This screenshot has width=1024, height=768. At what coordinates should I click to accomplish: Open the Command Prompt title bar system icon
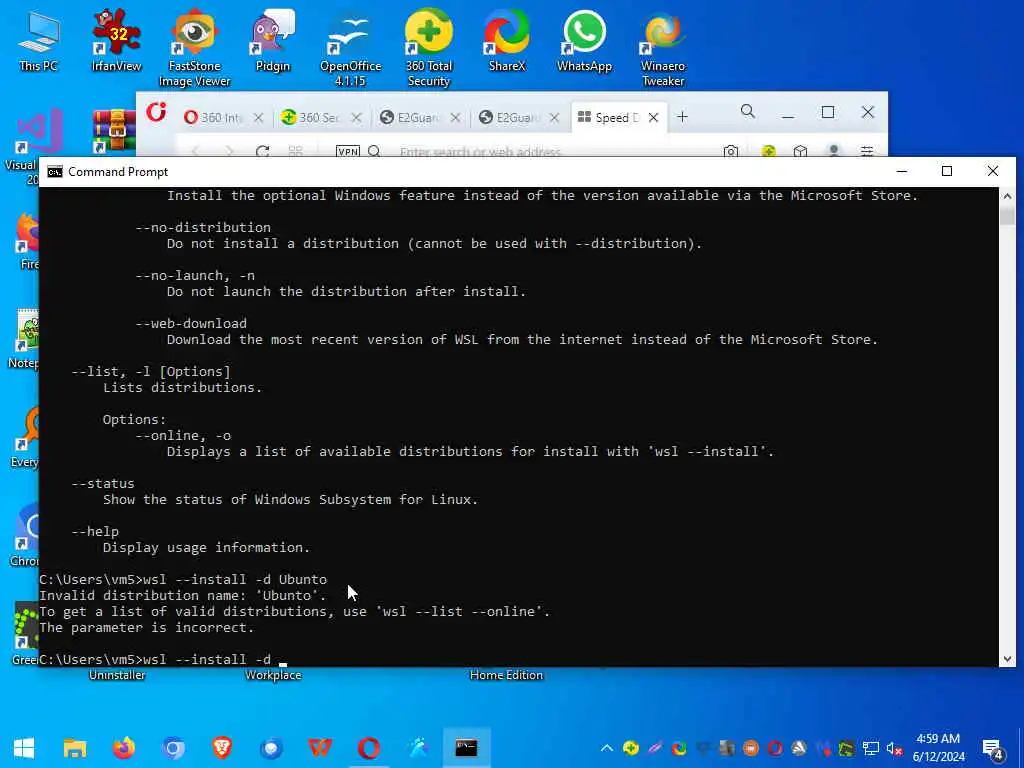point(56,172)
